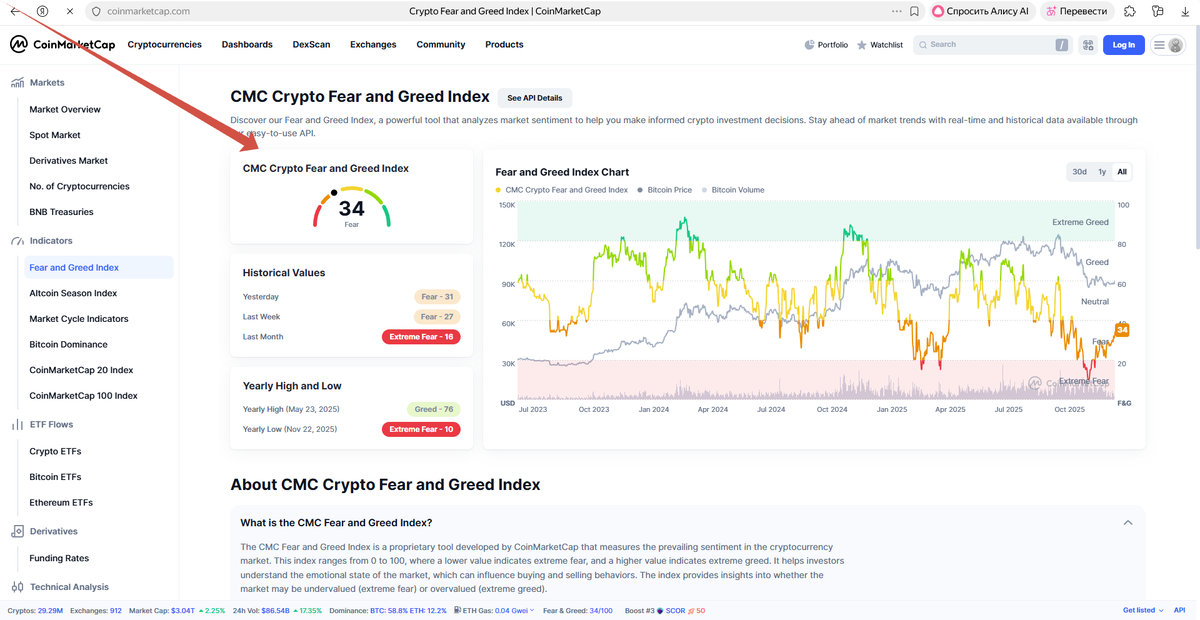The width and height of the screenshot is (1200, 620).
Task: Select the 30d chart range
Action: coord(1079,172)
